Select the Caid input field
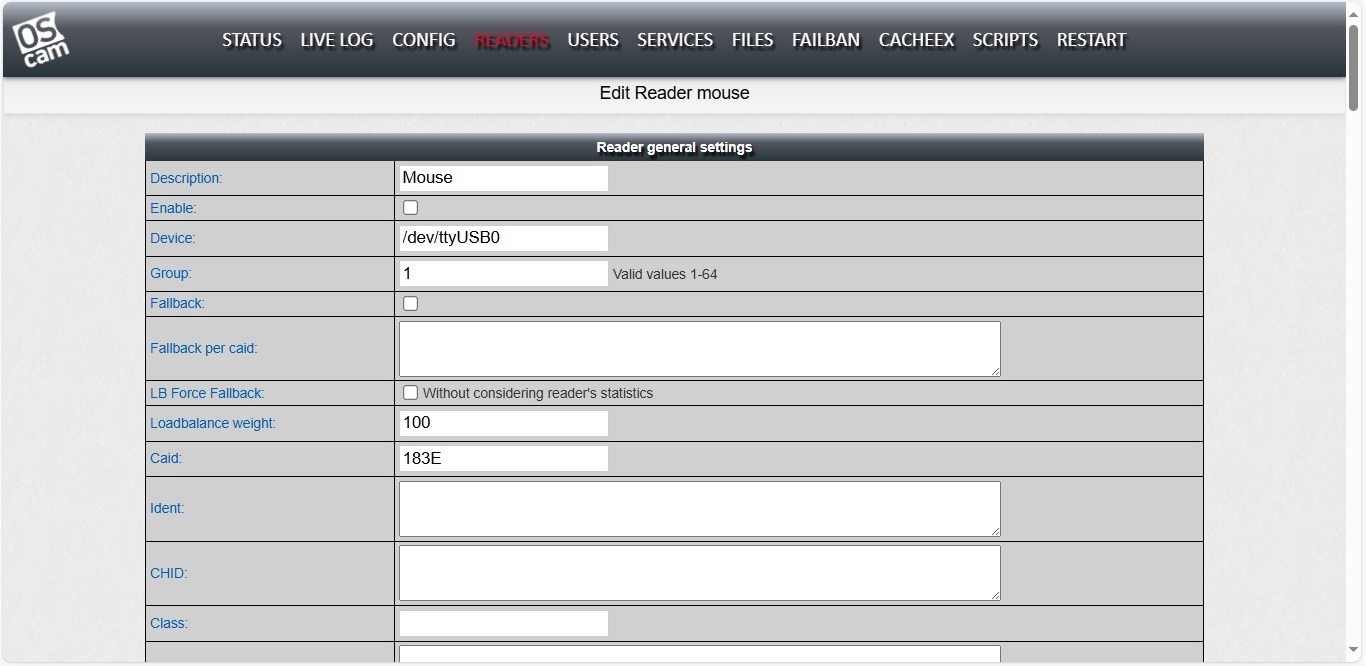This screenshot has height=666, width=1366. tap(503, 458)
